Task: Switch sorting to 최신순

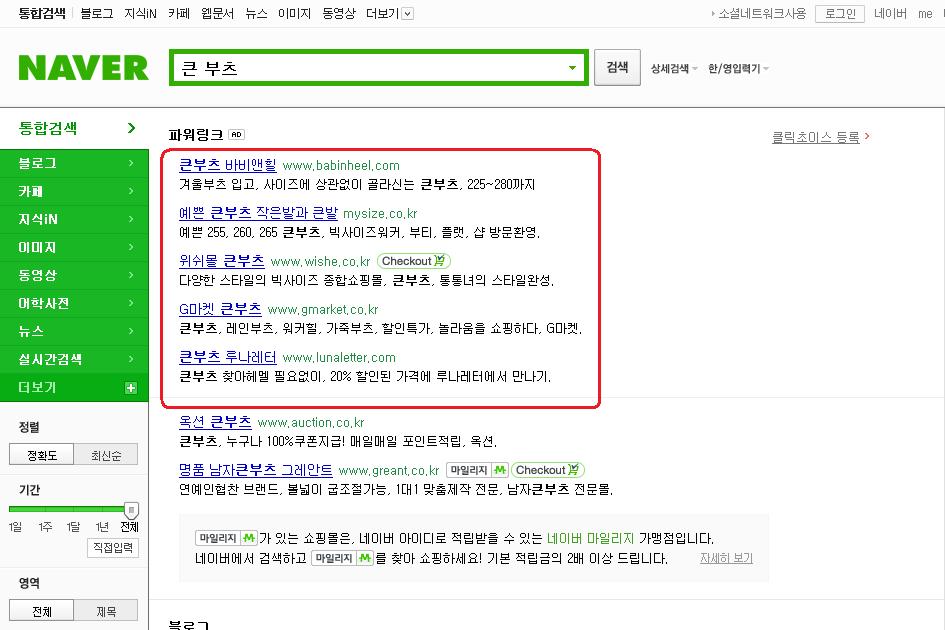Action: pyautogui.click(x=106, y=455)
